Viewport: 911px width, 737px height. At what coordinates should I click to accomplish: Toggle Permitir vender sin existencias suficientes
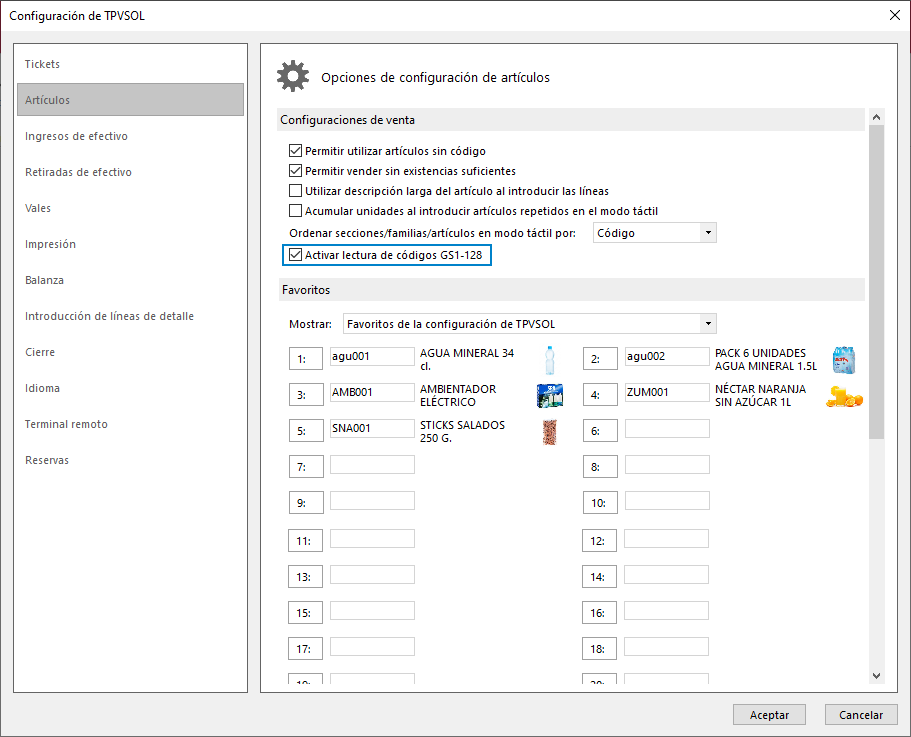point(295,171)
